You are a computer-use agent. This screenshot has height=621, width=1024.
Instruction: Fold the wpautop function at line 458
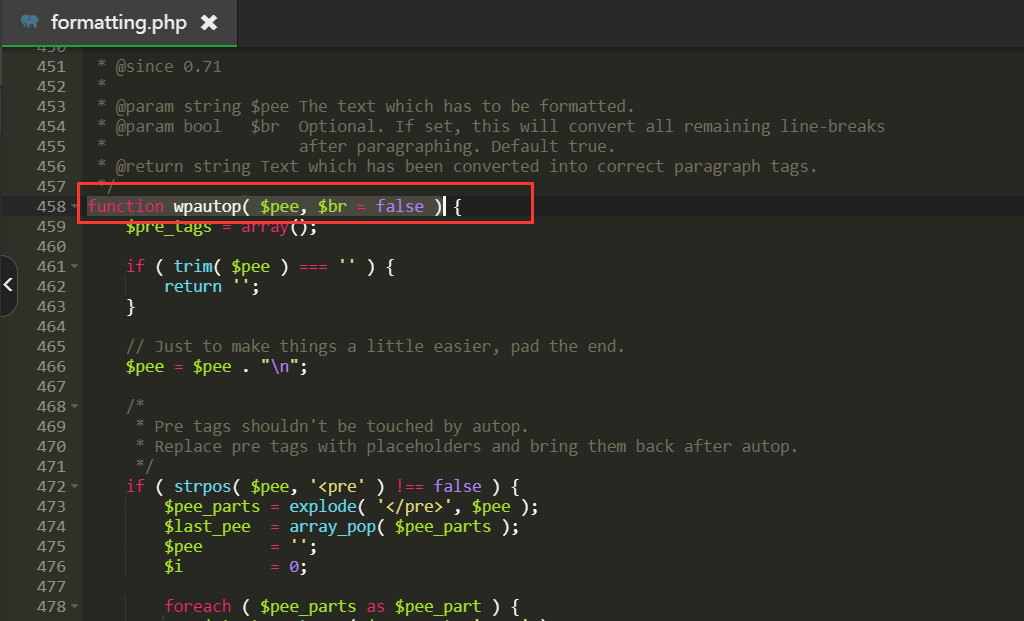(75, 207)
